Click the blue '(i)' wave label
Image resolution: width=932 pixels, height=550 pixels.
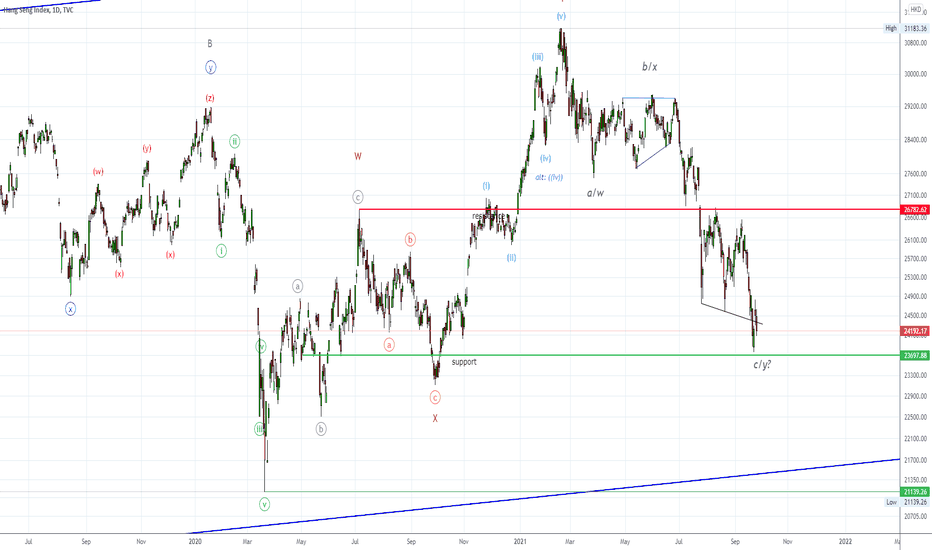486,186
